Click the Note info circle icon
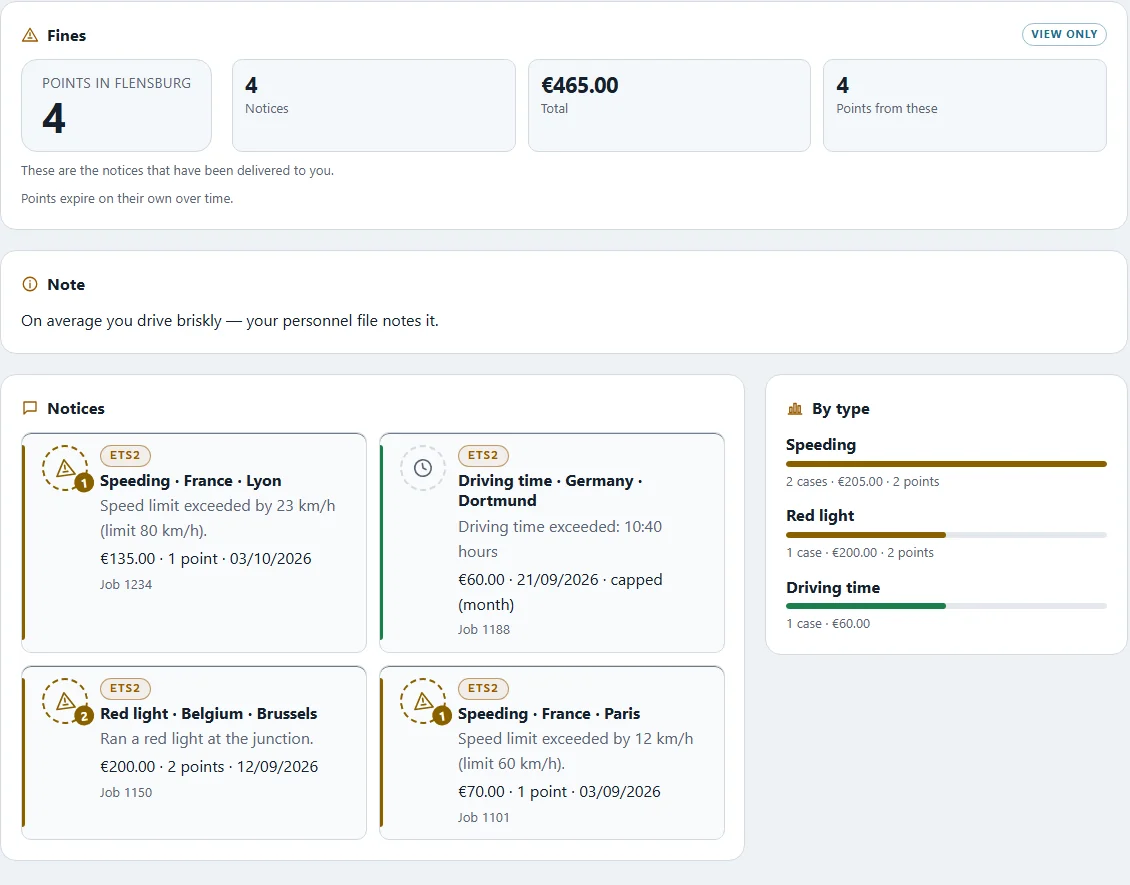The image size is (1130, 885). 30,284
